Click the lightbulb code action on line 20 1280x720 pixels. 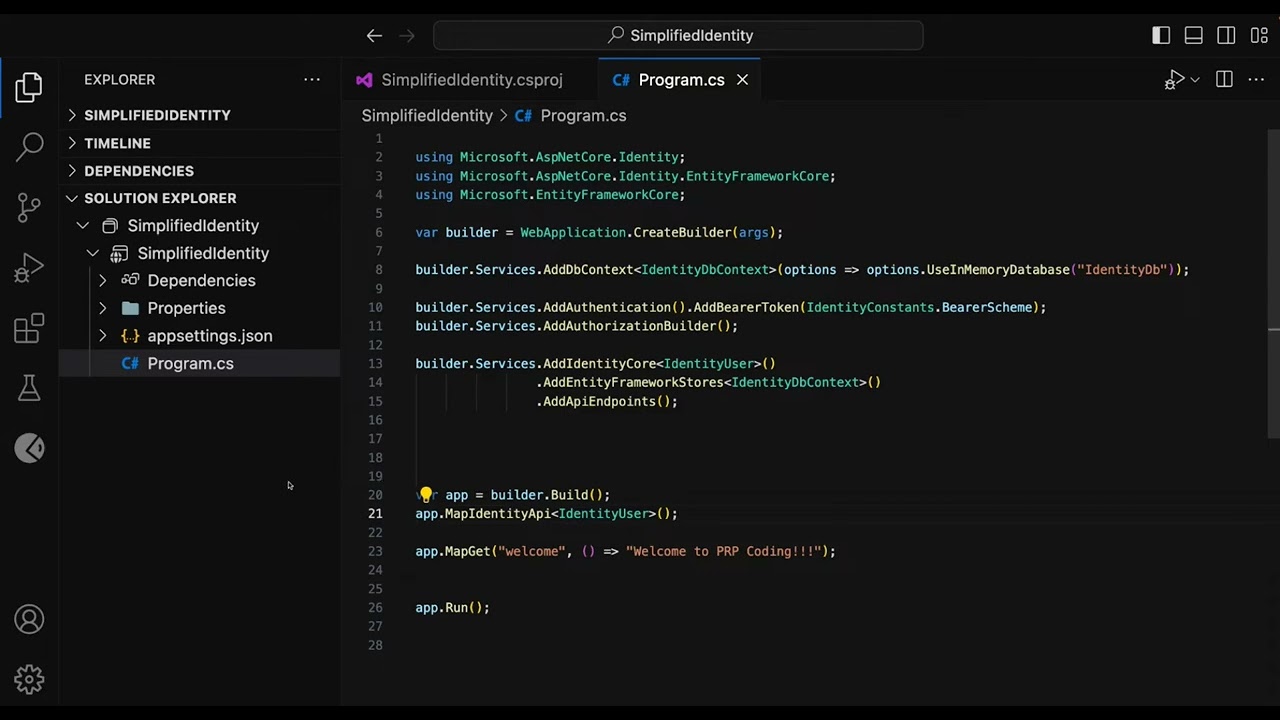click(x=426, y=494)
